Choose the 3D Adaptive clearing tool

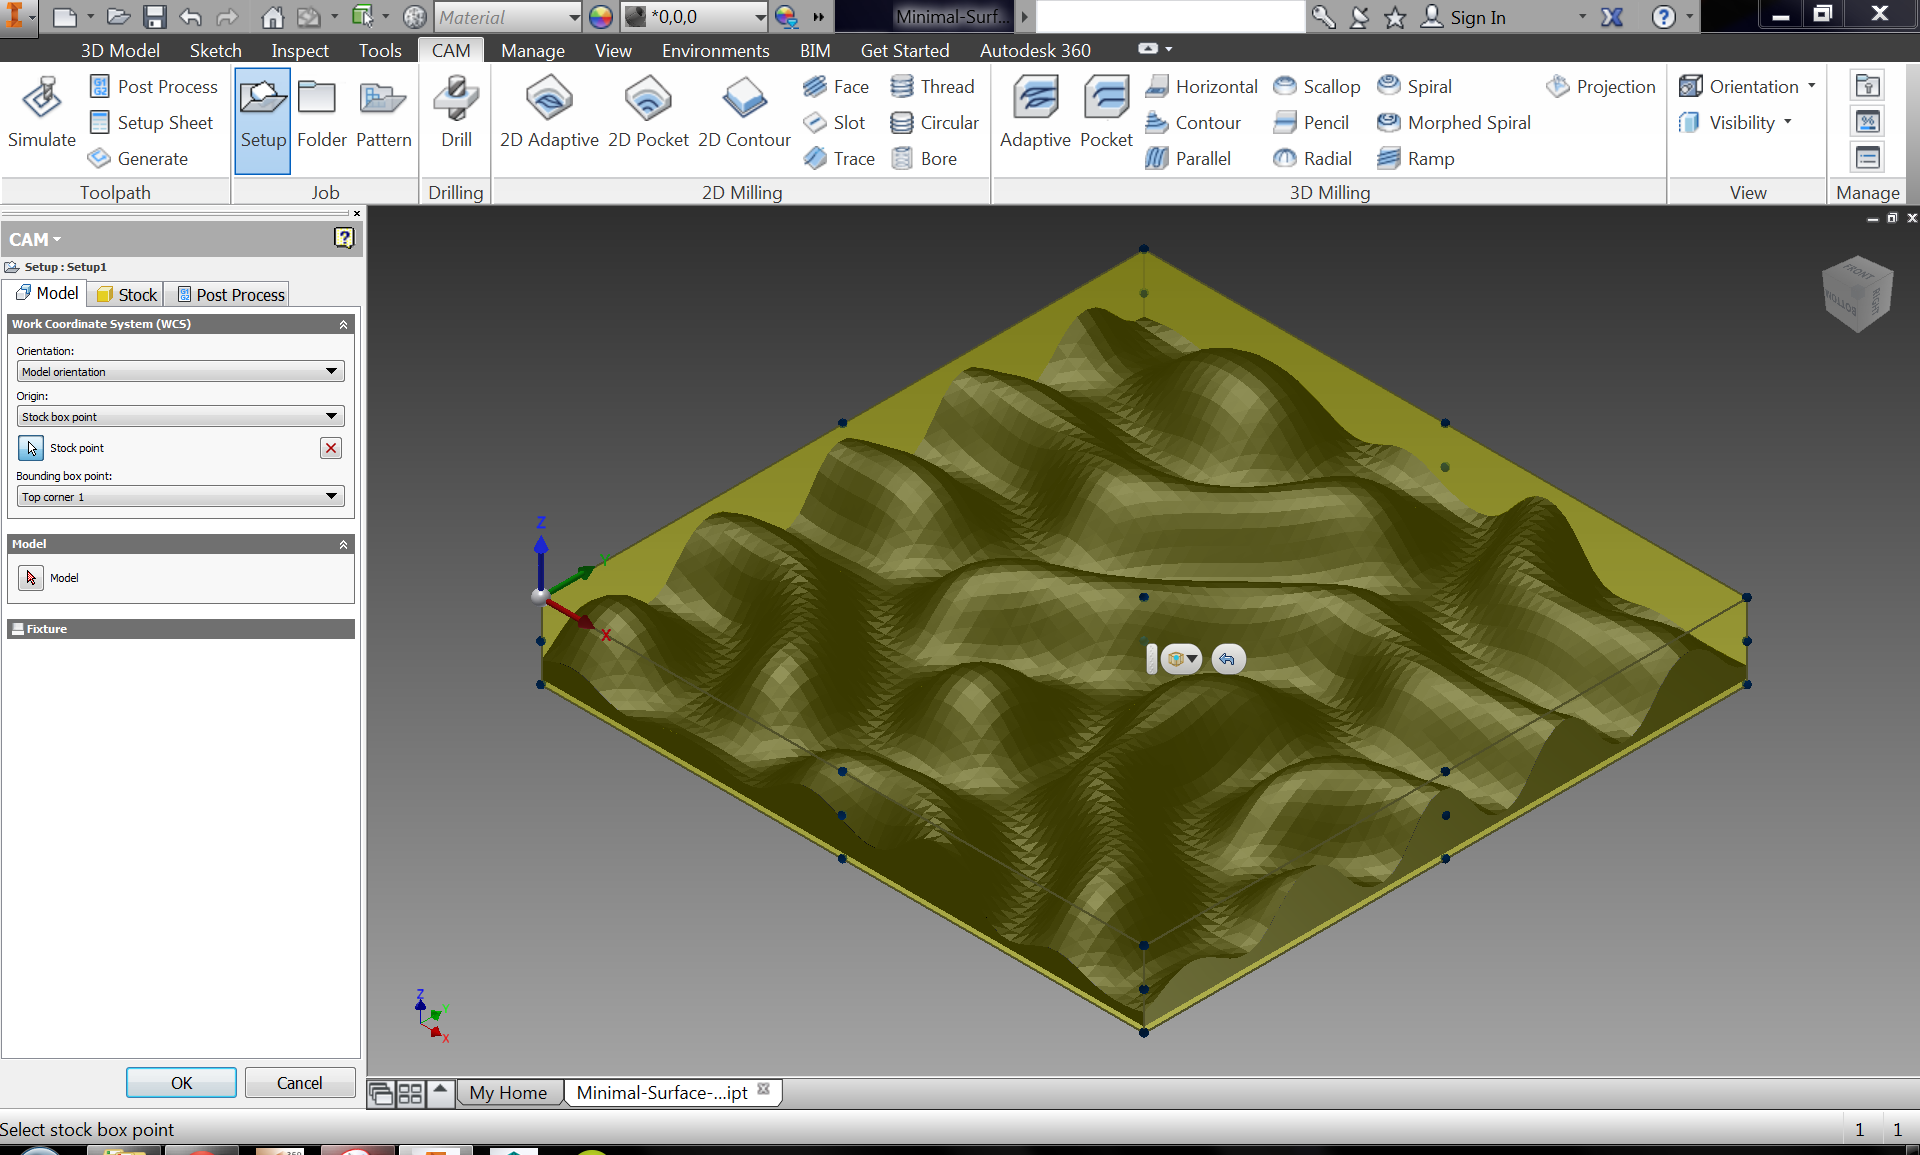1035,112
